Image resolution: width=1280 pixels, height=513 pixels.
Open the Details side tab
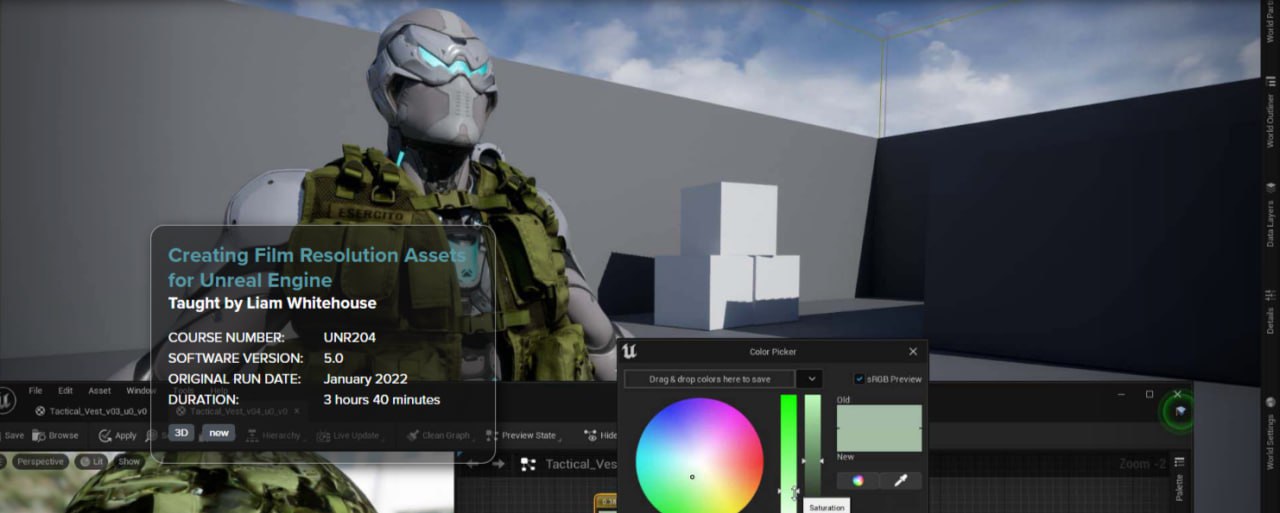point(1271,312)
